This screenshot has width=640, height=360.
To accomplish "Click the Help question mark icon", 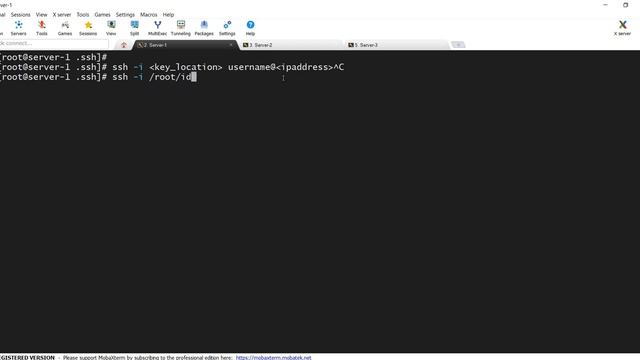I will tap(250, 28).
